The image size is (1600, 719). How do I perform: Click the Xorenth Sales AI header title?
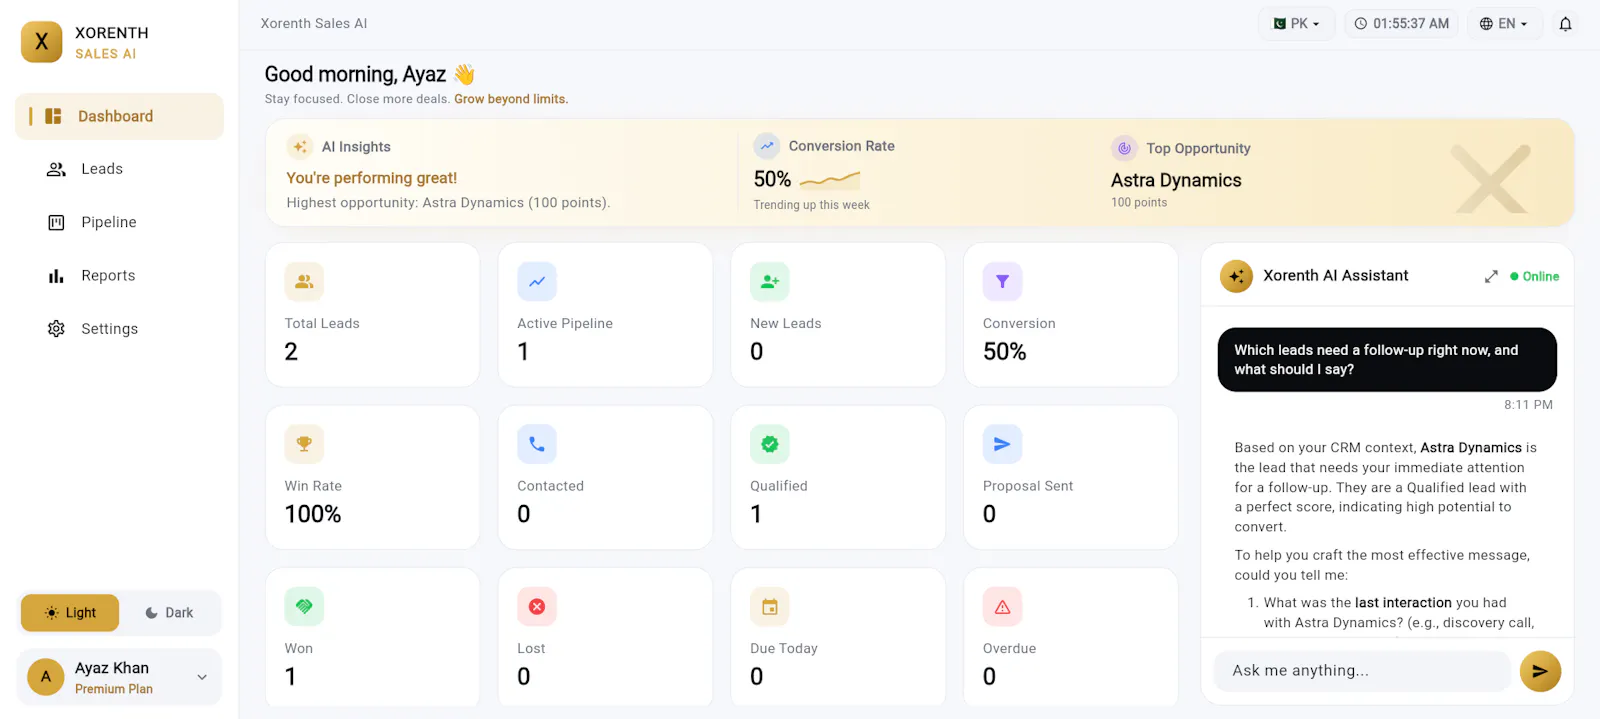coord(314,24)
